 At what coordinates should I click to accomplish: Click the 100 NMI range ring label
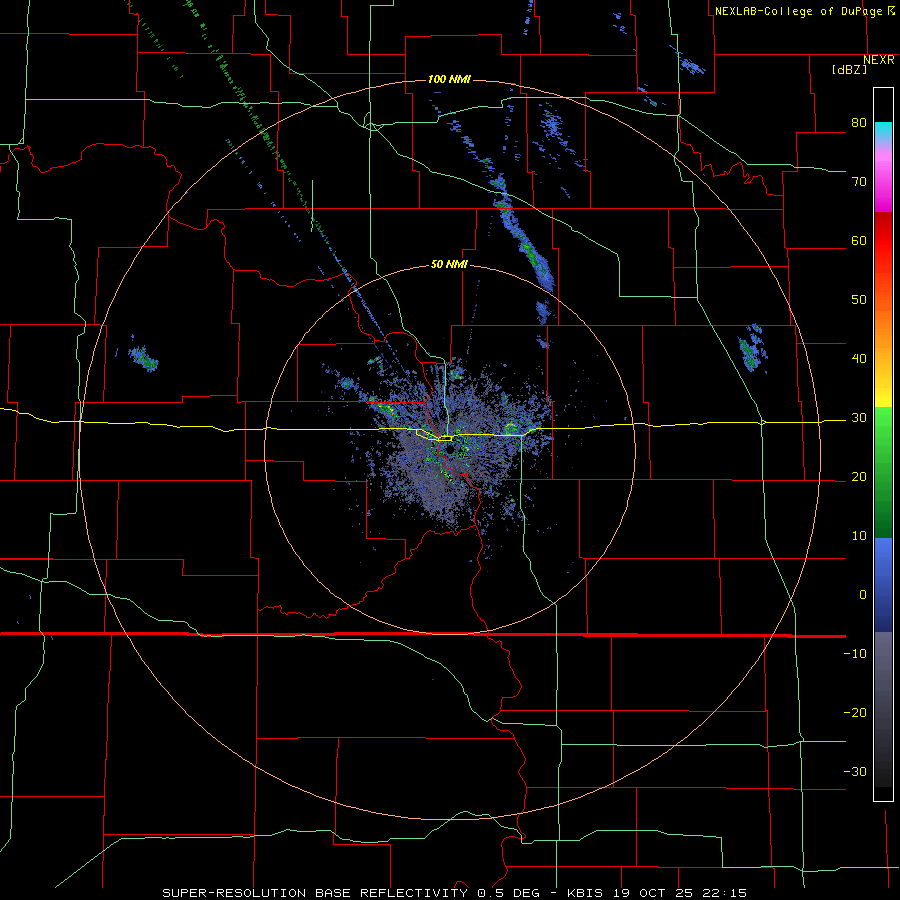pyautogui.click(x=449, y=79)
